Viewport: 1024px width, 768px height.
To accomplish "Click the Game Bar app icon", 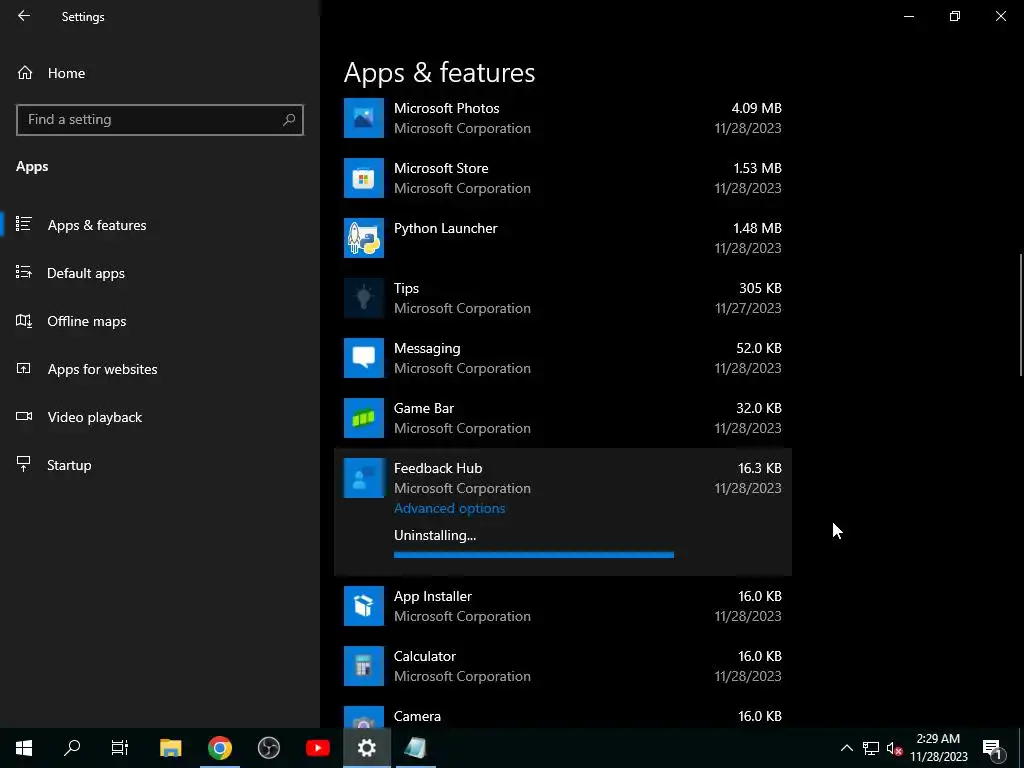I will (364, 419).
